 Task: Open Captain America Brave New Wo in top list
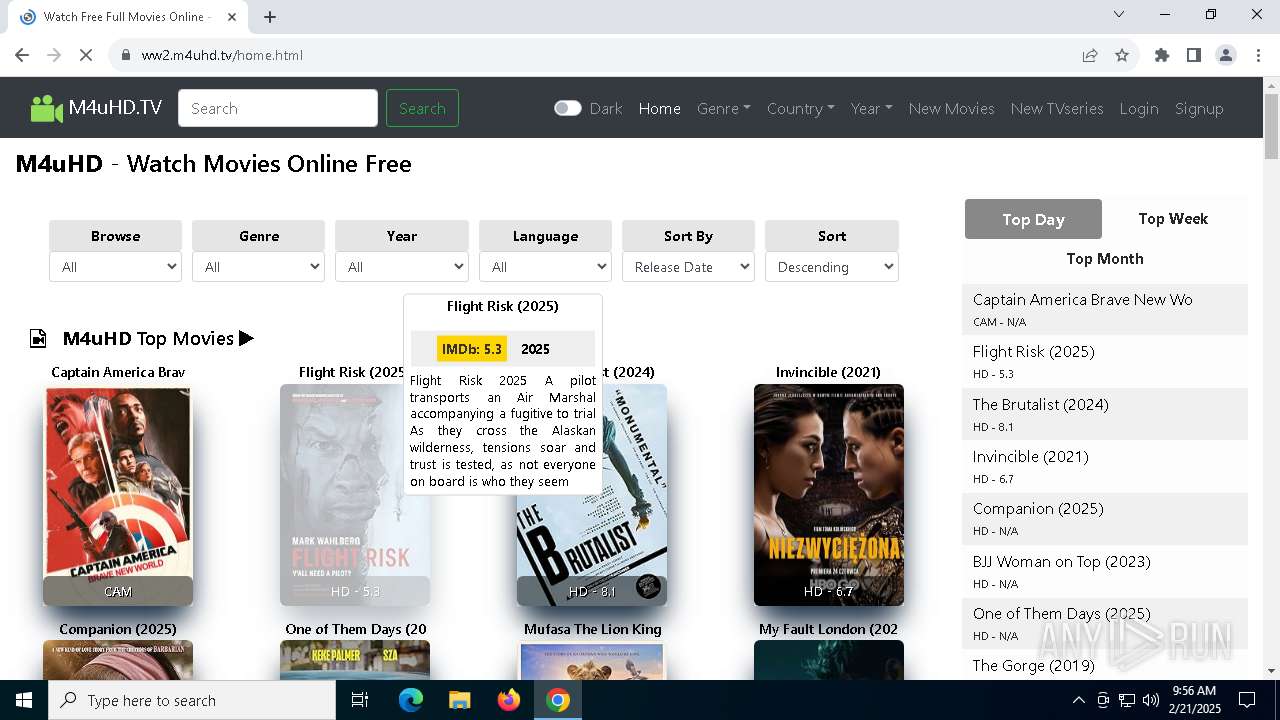pos(1082,299)
